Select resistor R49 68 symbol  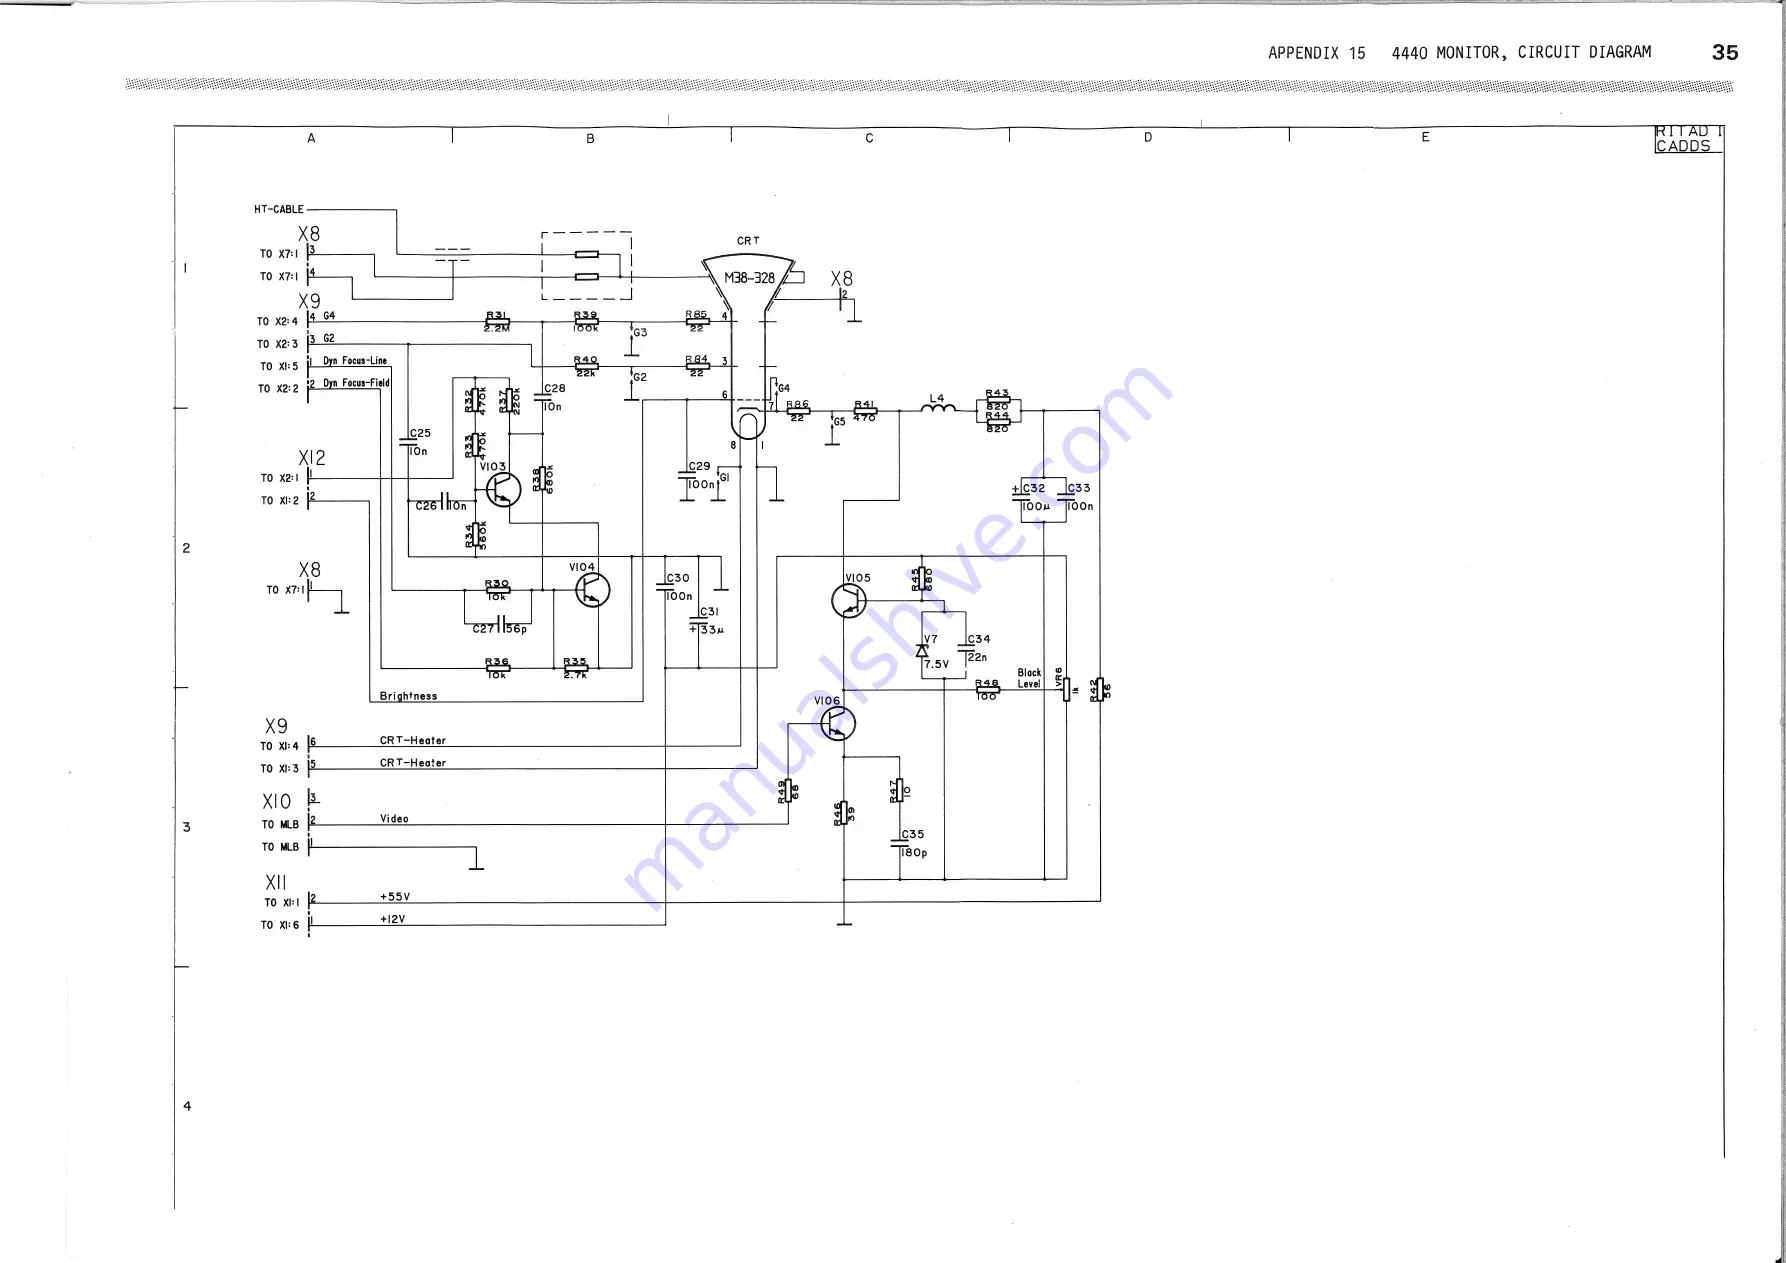tap(788, 791)
